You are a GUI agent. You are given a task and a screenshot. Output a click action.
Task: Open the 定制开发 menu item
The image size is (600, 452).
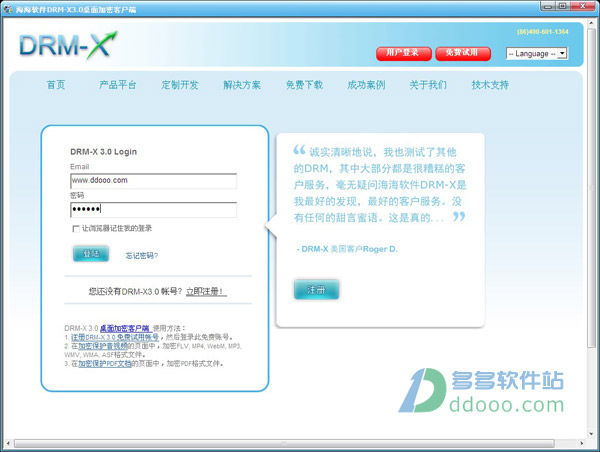click(180, 85)
